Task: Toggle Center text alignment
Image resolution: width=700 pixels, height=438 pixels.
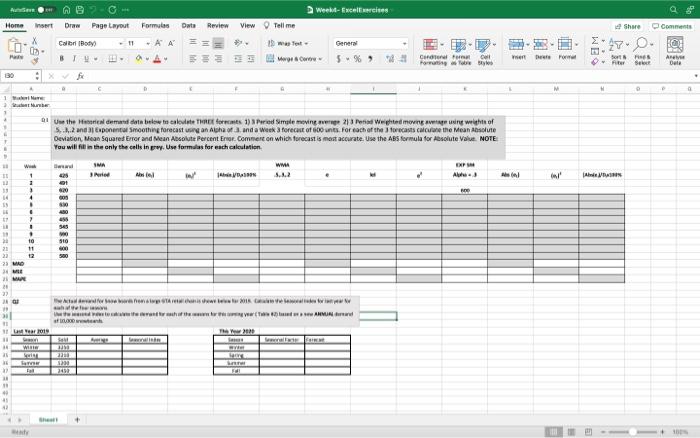Action: pos(205,58)
